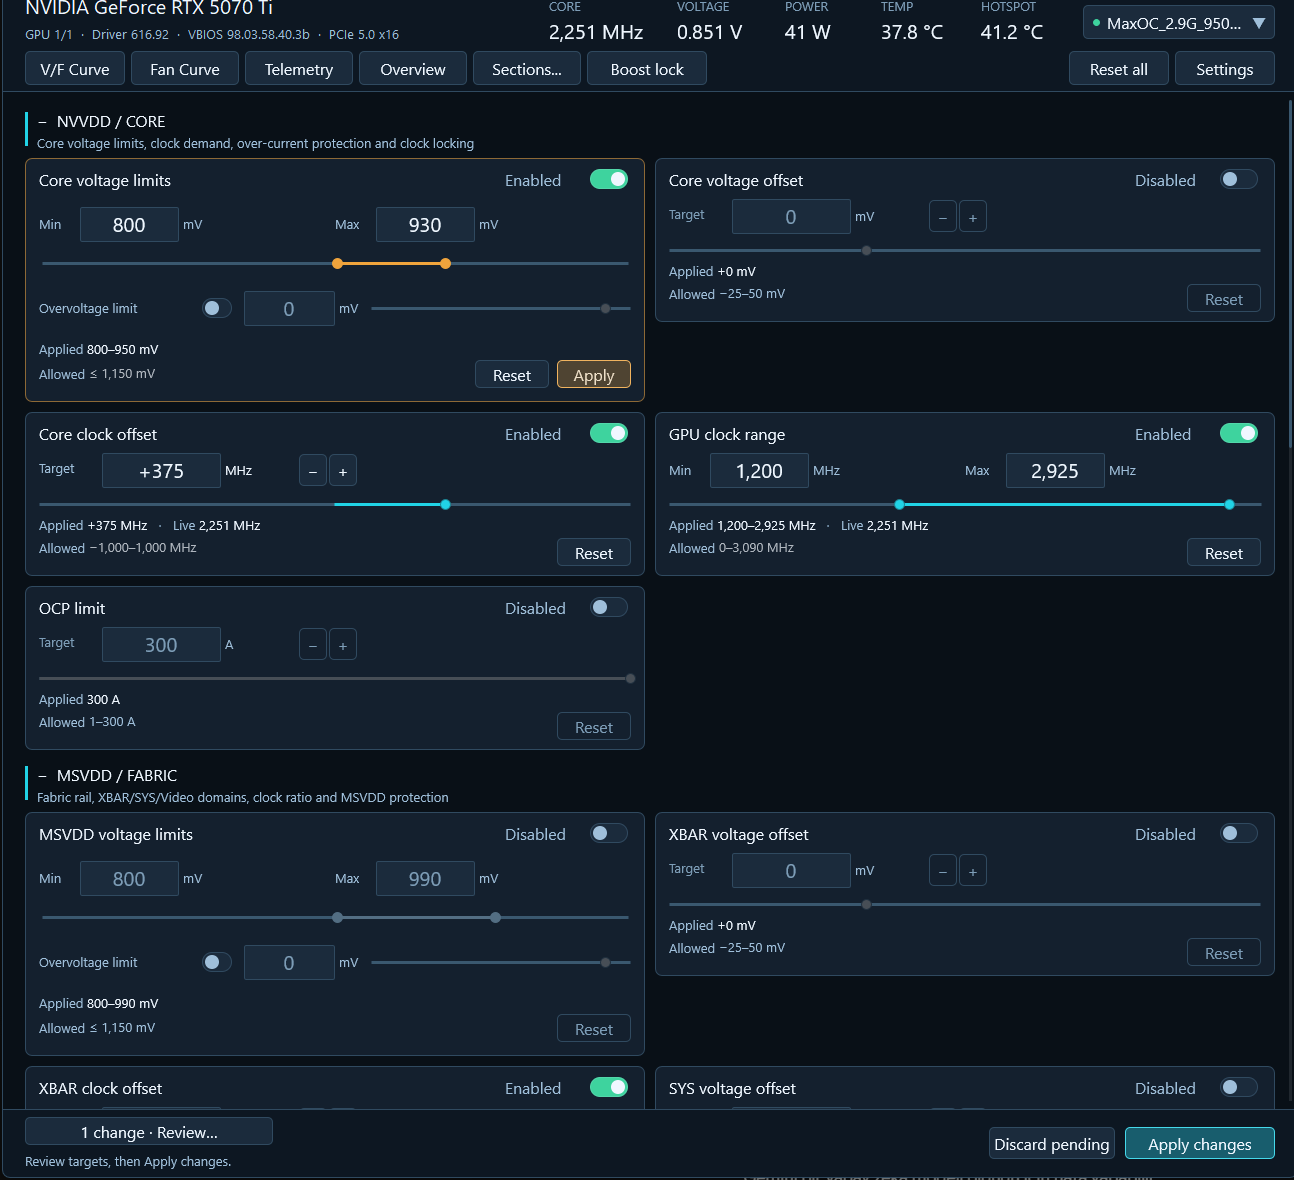Screen dimensions: 1294x1180
Task: Raise OCP limit target with plus button
Action: (x=343, y=645)
